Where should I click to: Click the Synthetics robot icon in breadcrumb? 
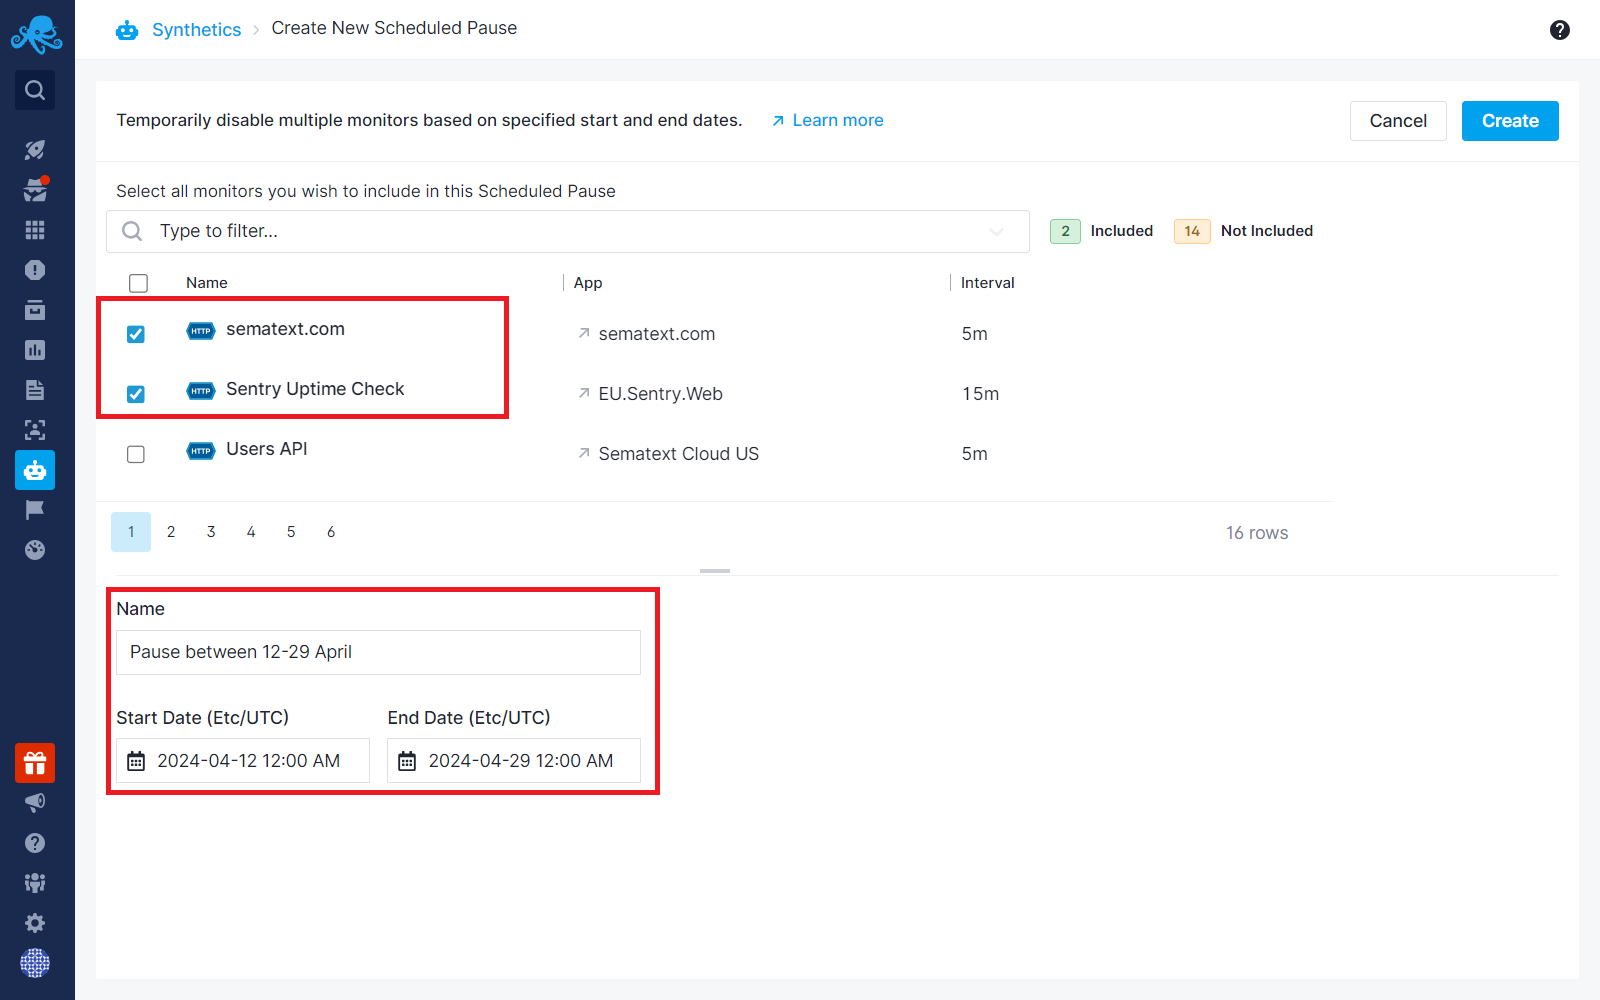point(127,30)
